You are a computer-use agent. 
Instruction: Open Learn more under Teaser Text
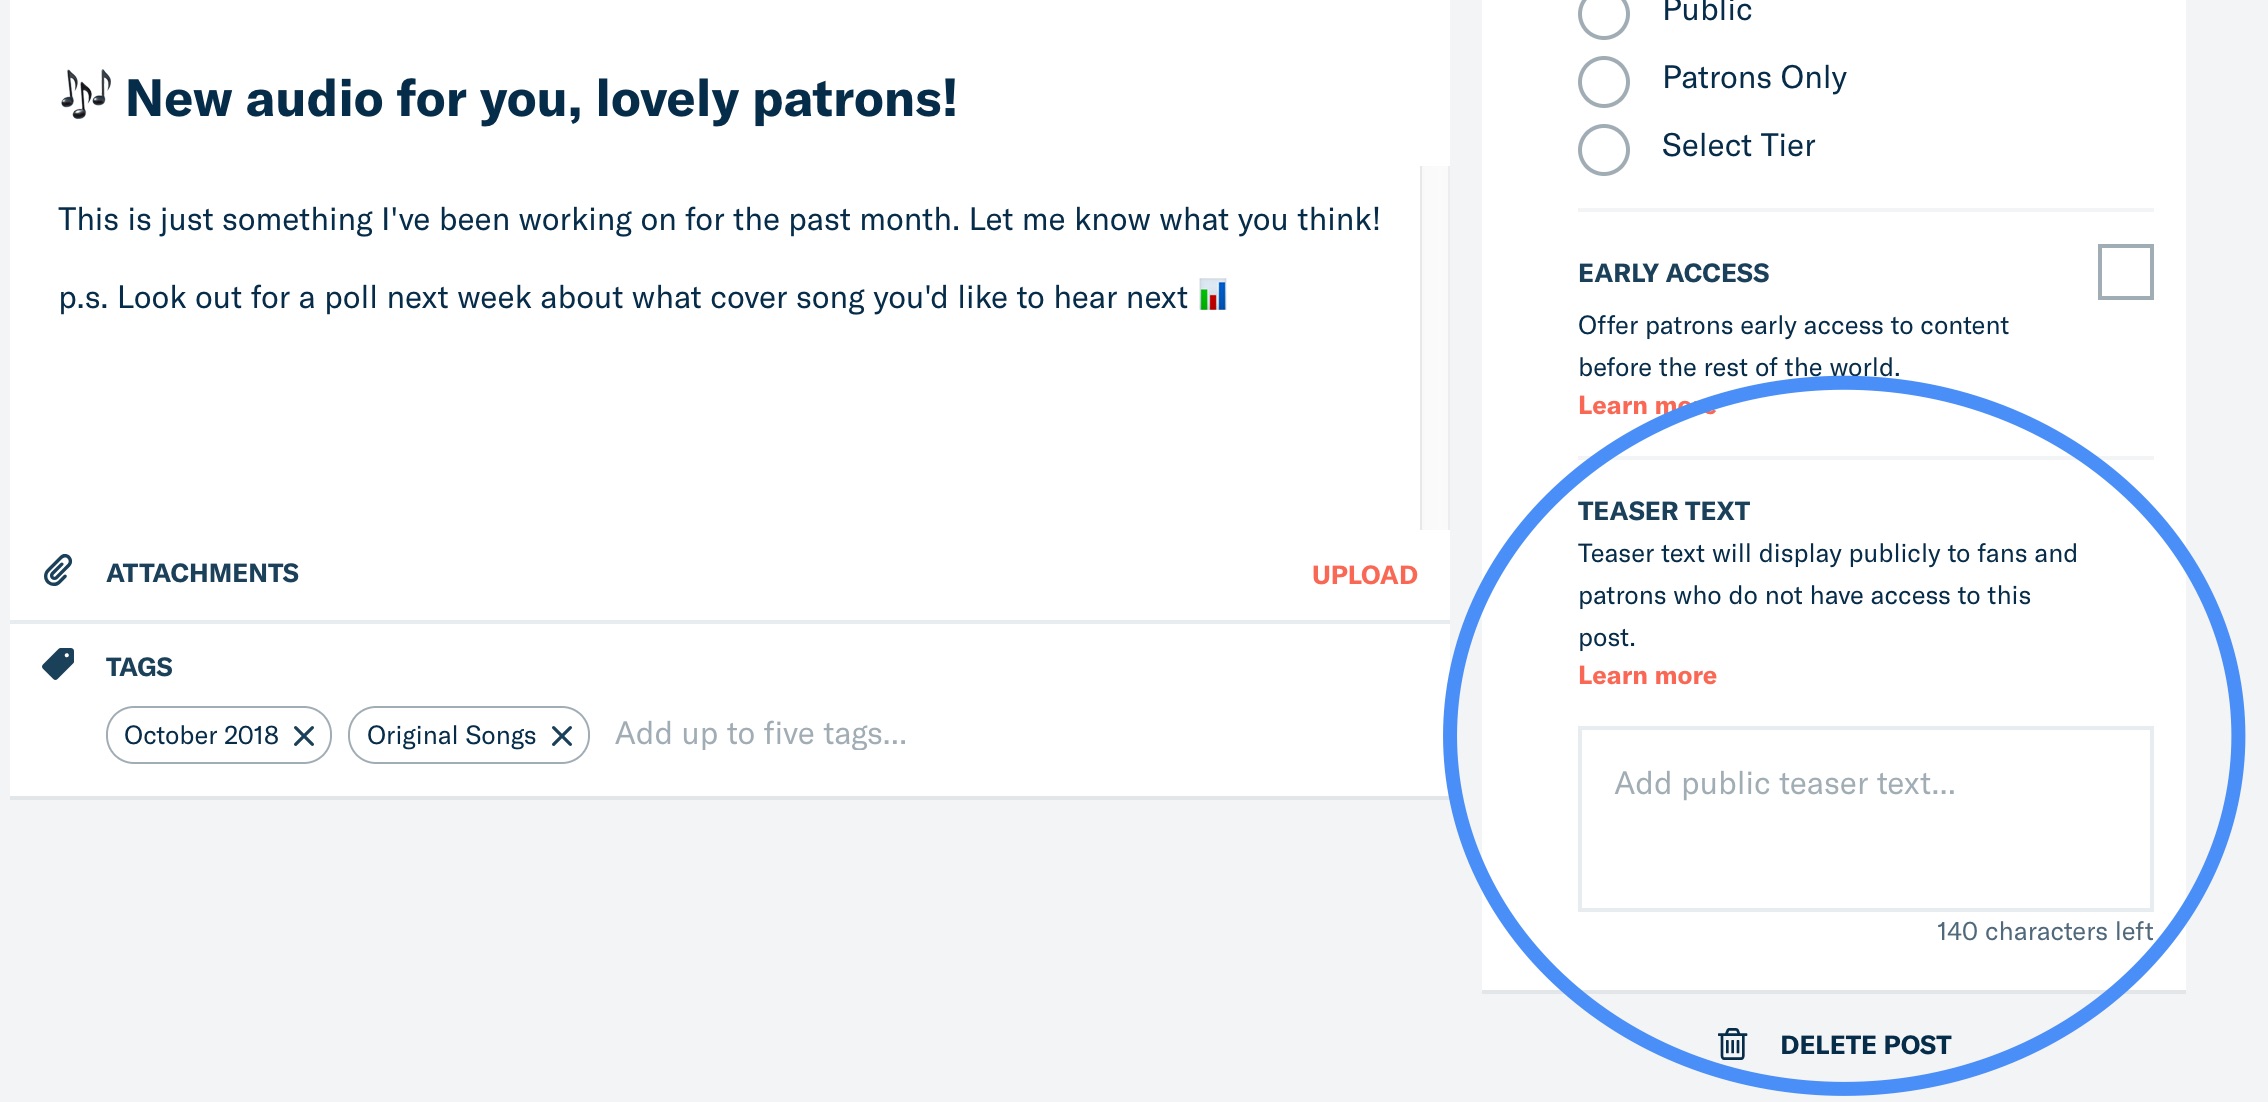tap(1647, 676)
